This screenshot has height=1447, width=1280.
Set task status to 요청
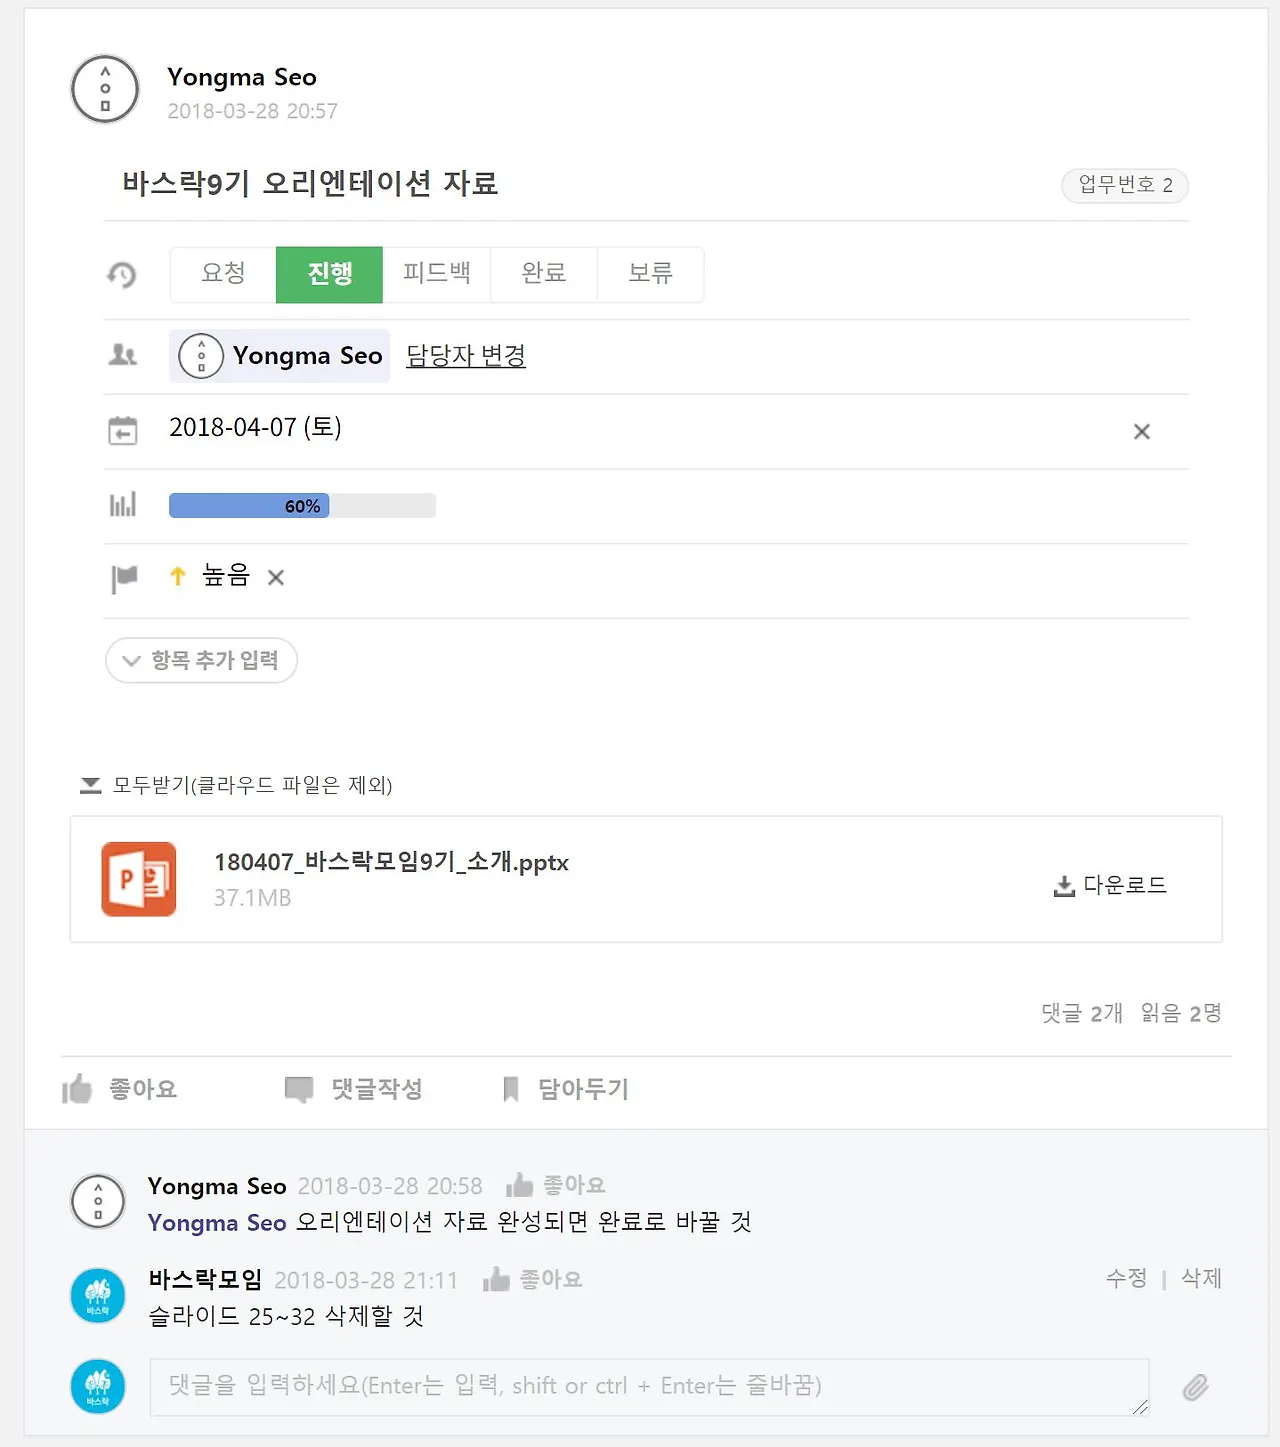pyautogui.click(x=223, y=274)
